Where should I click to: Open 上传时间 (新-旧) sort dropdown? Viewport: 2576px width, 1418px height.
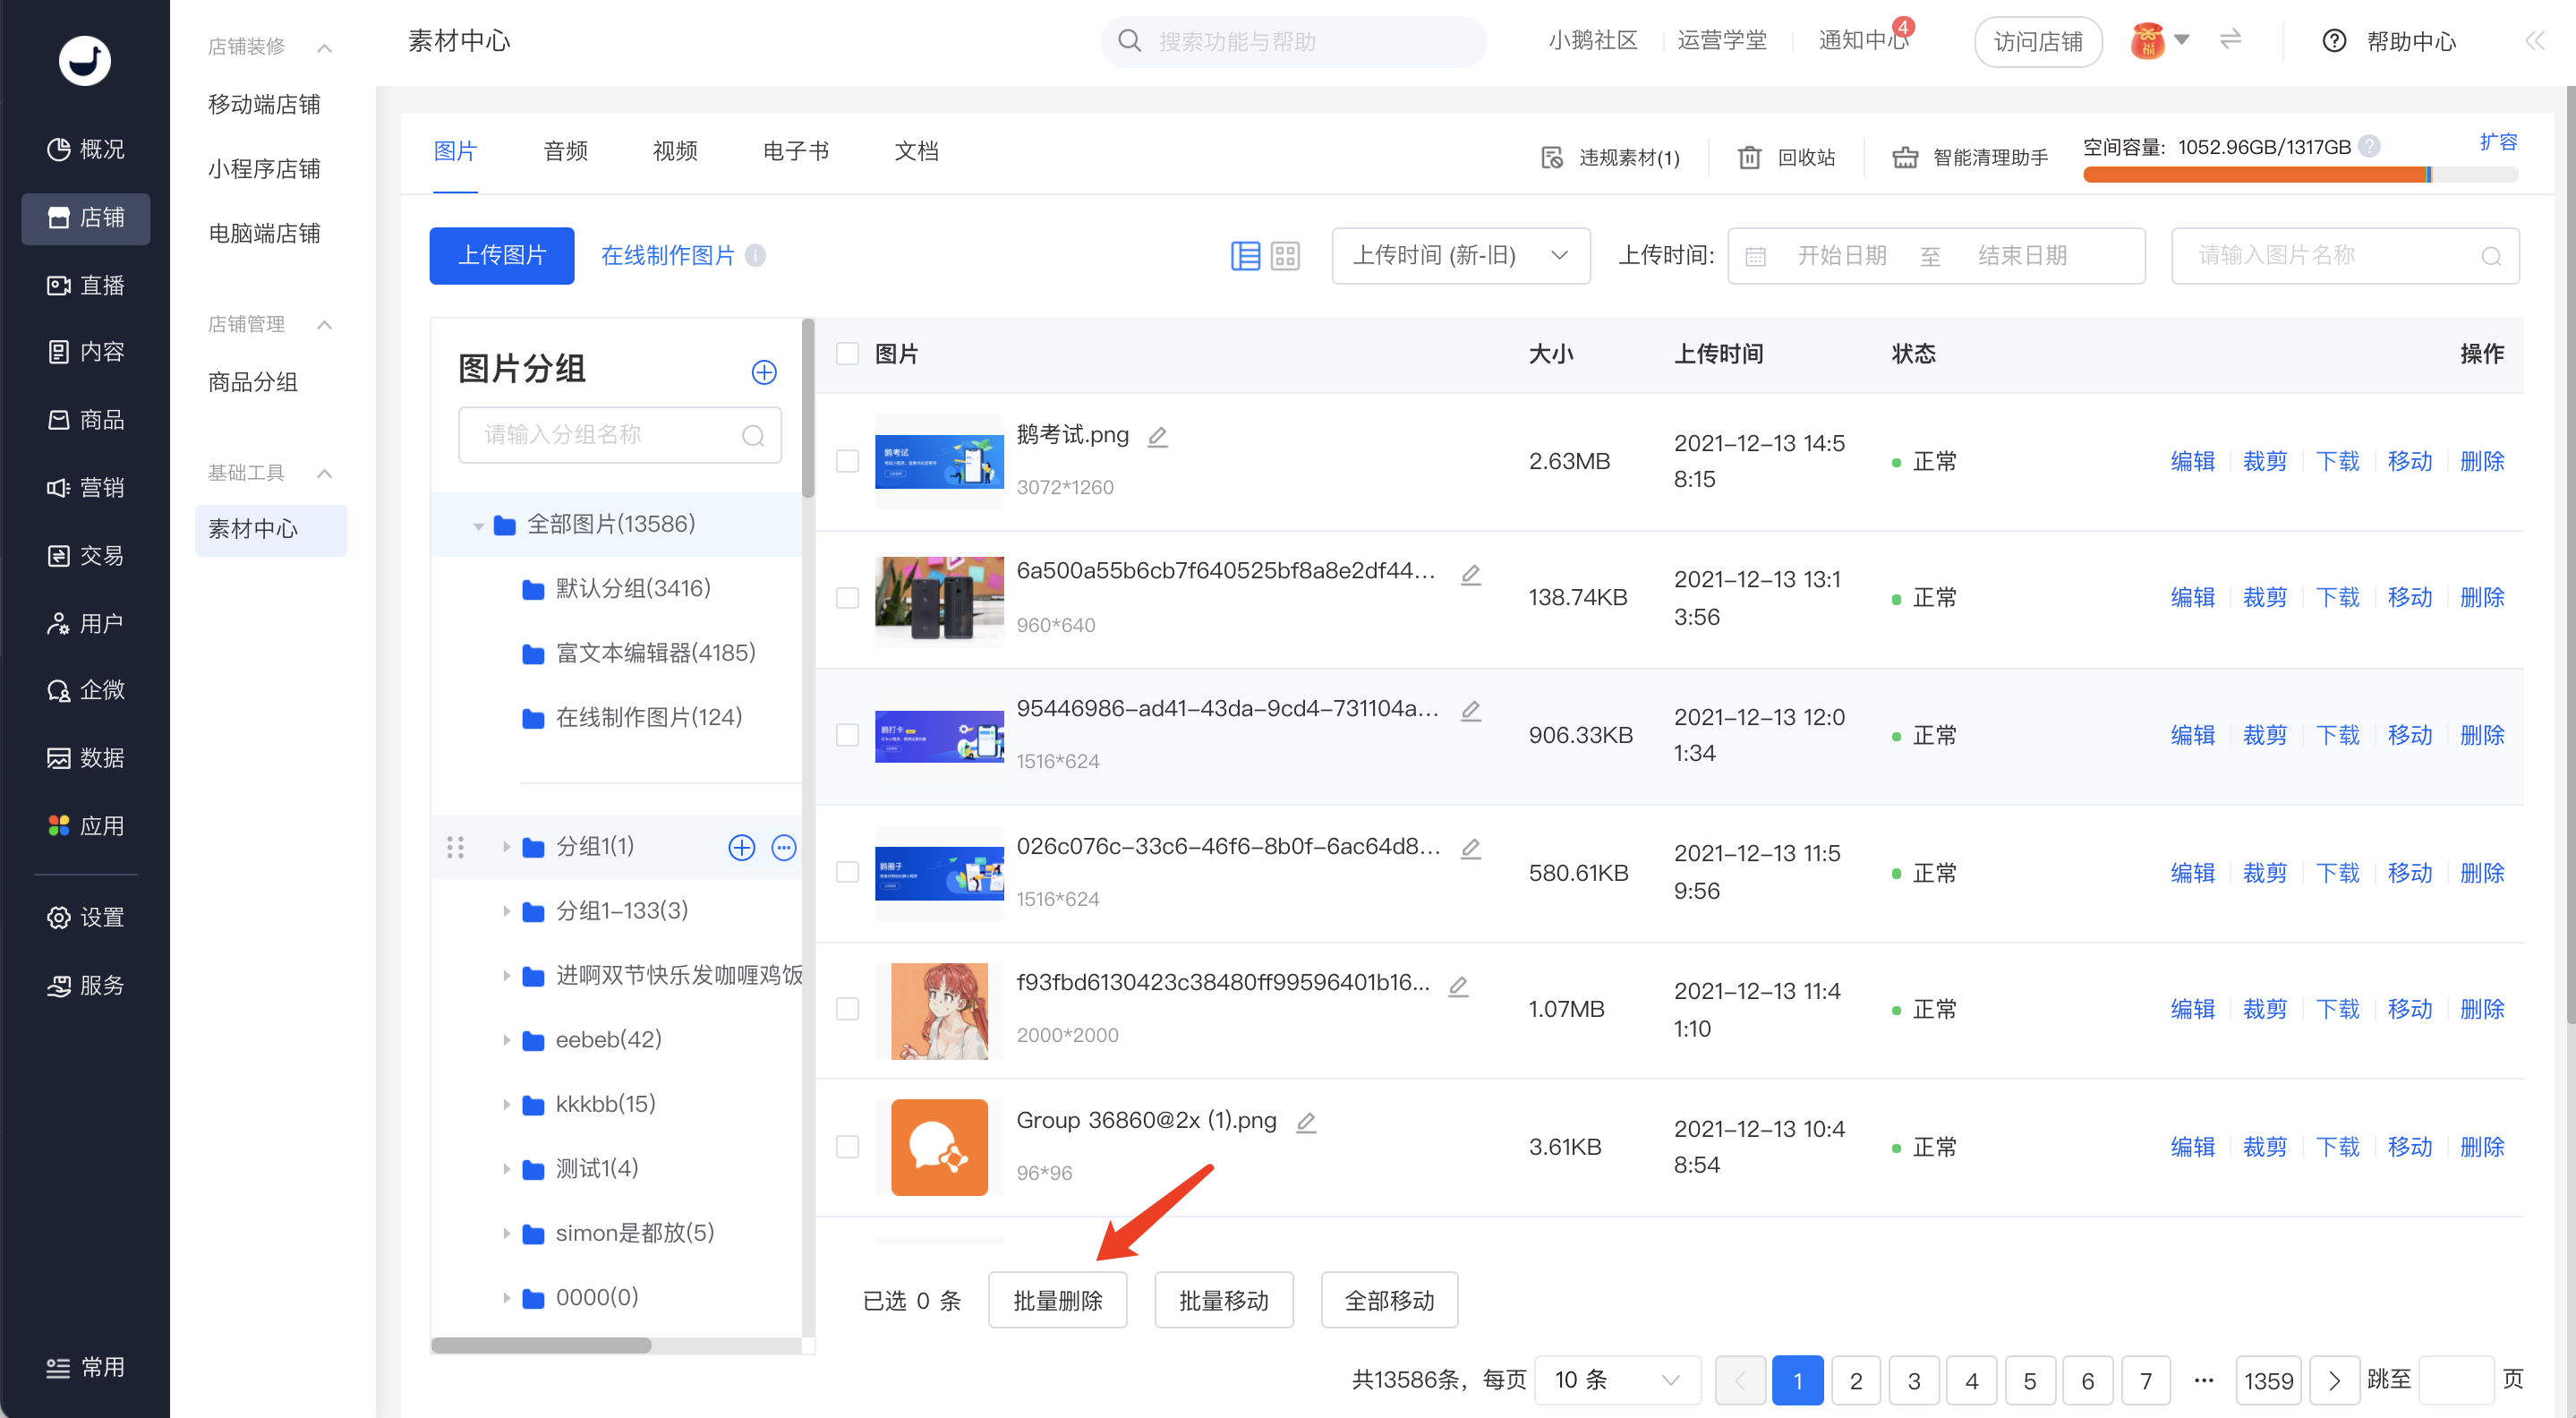1461,256
